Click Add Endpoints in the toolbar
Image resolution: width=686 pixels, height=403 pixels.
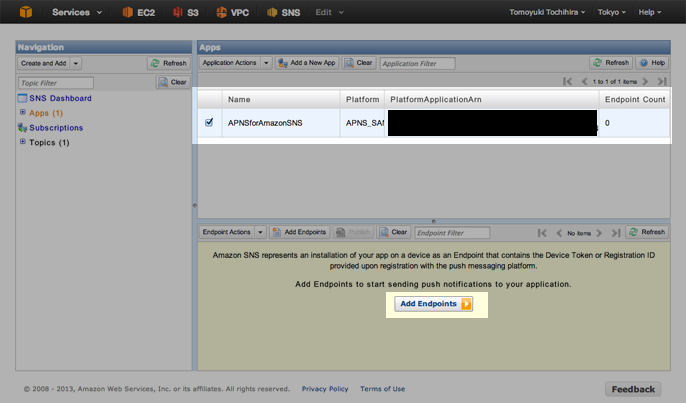coord(299,232)
